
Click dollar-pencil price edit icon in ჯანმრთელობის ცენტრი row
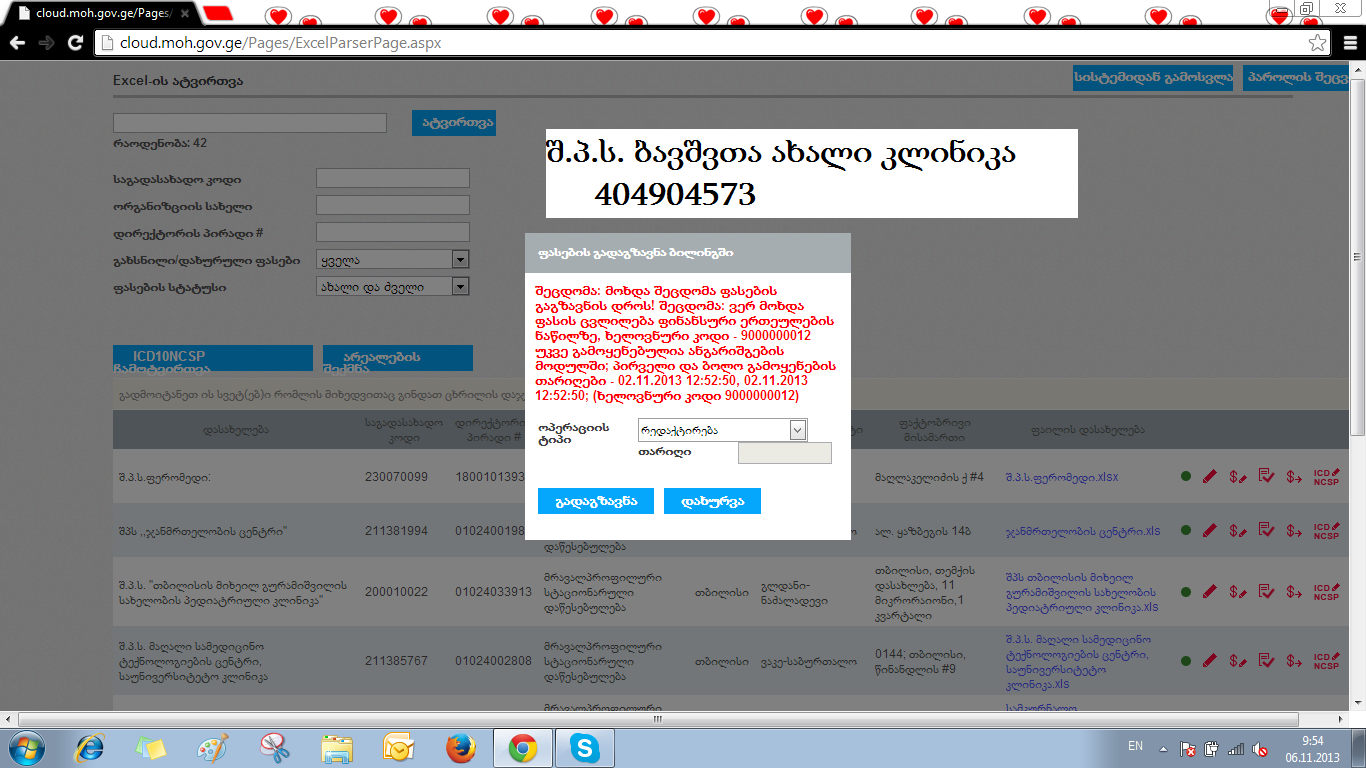[x=1237, y=530]
